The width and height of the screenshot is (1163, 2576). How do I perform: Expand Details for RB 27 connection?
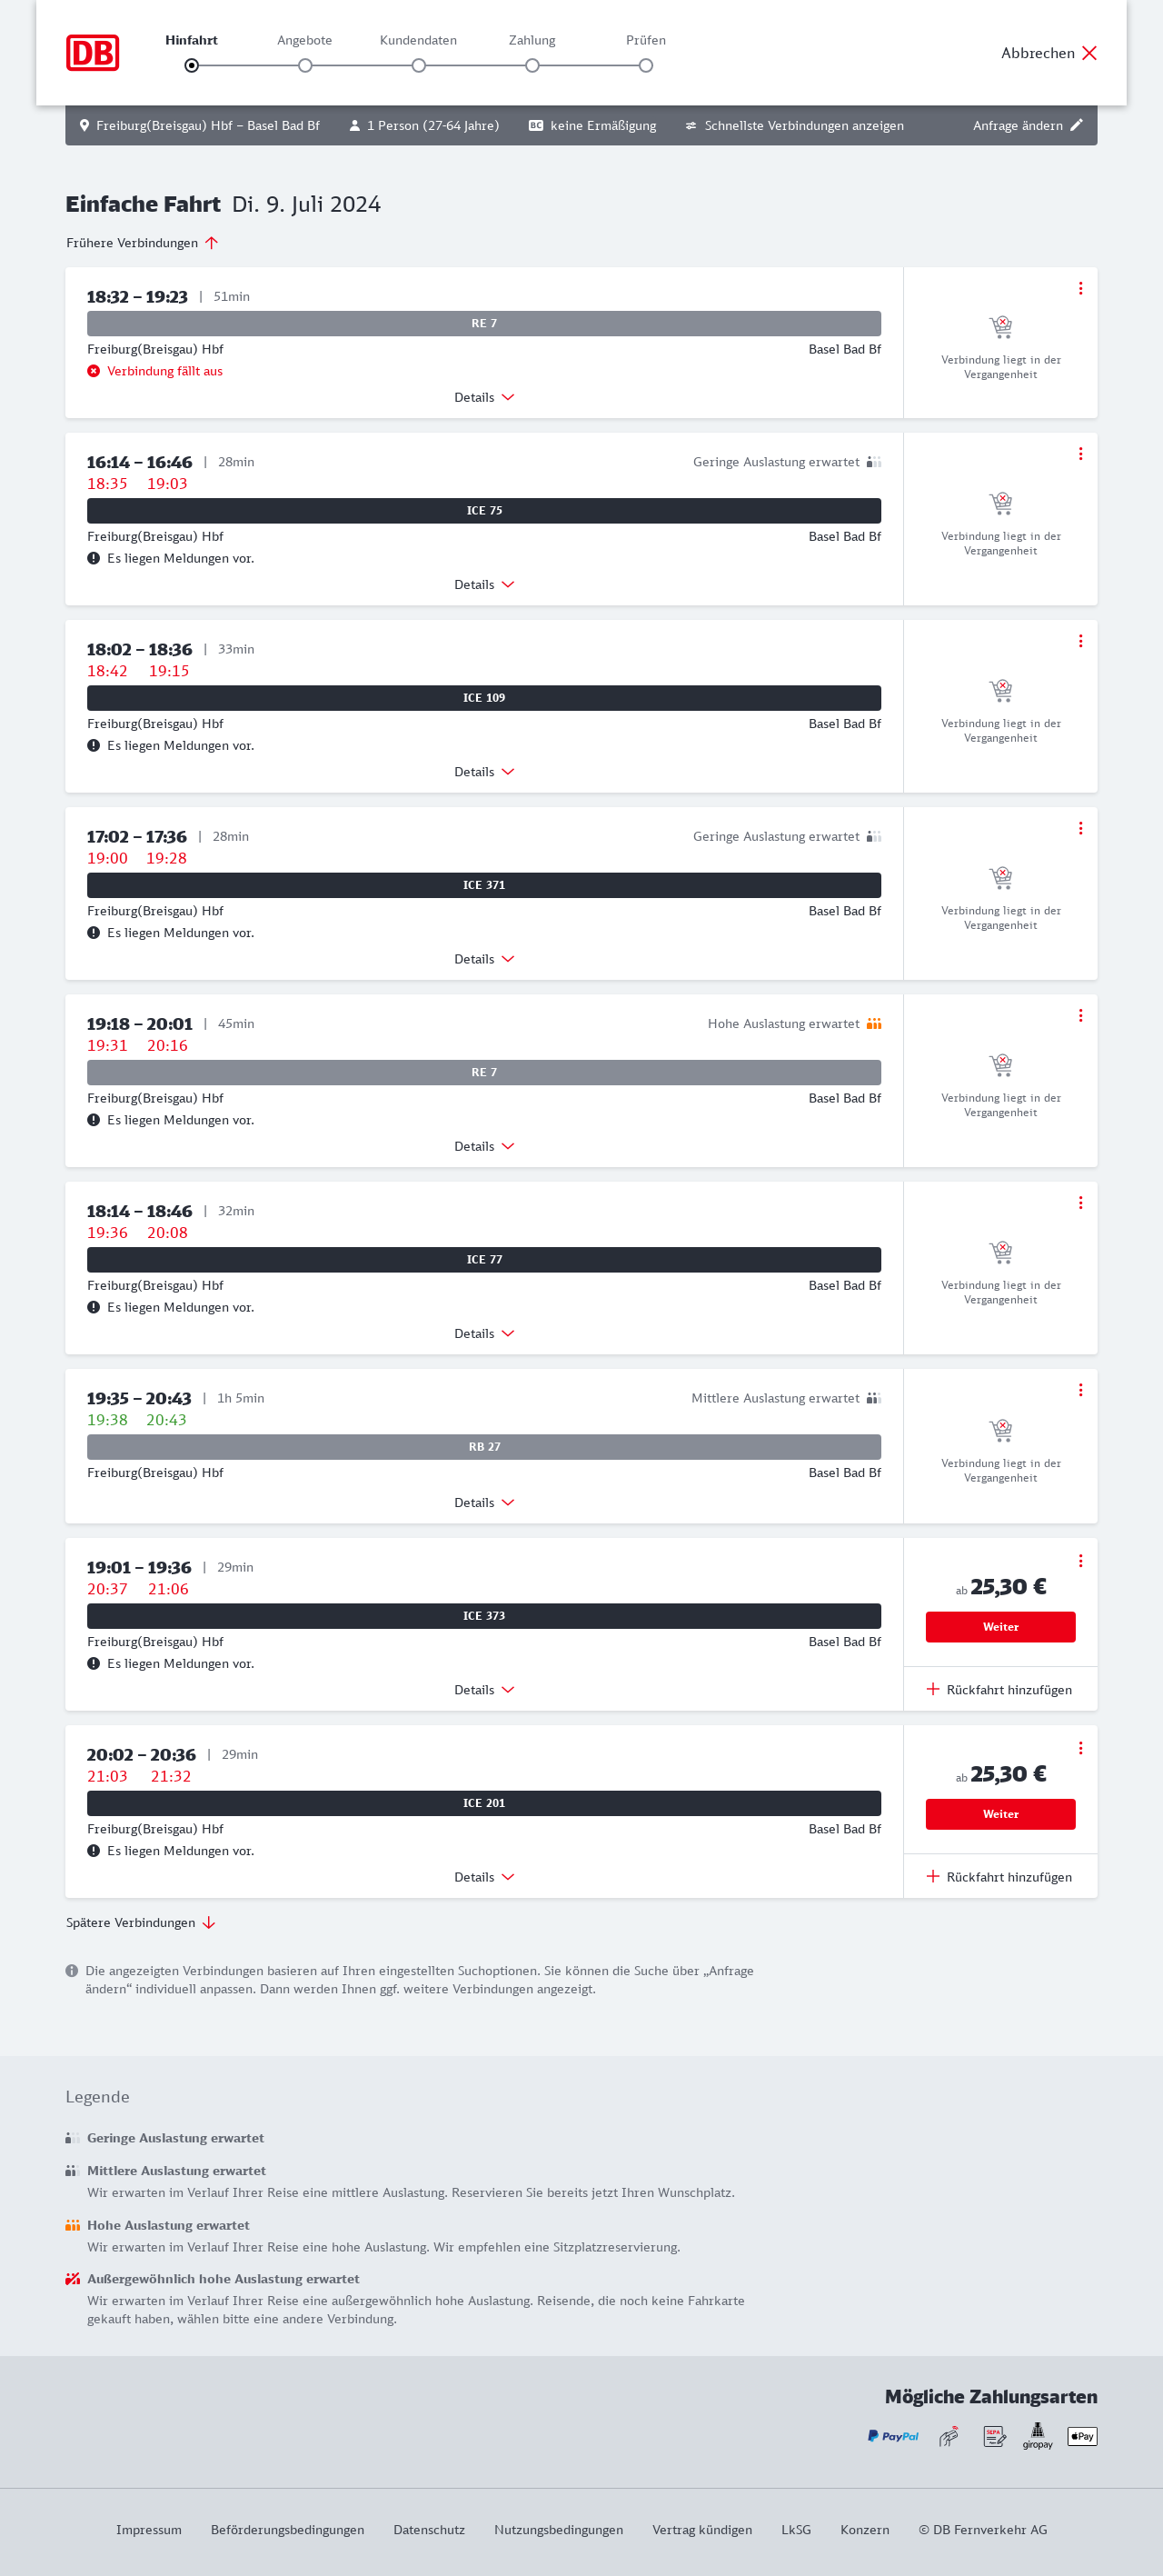tap(484, 1502)
